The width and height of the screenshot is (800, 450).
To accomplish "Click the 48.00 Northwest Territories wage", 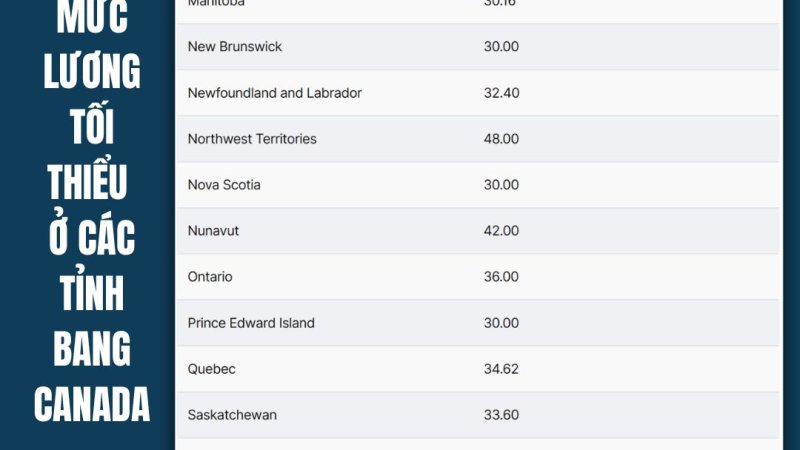I will pos(501,139).
